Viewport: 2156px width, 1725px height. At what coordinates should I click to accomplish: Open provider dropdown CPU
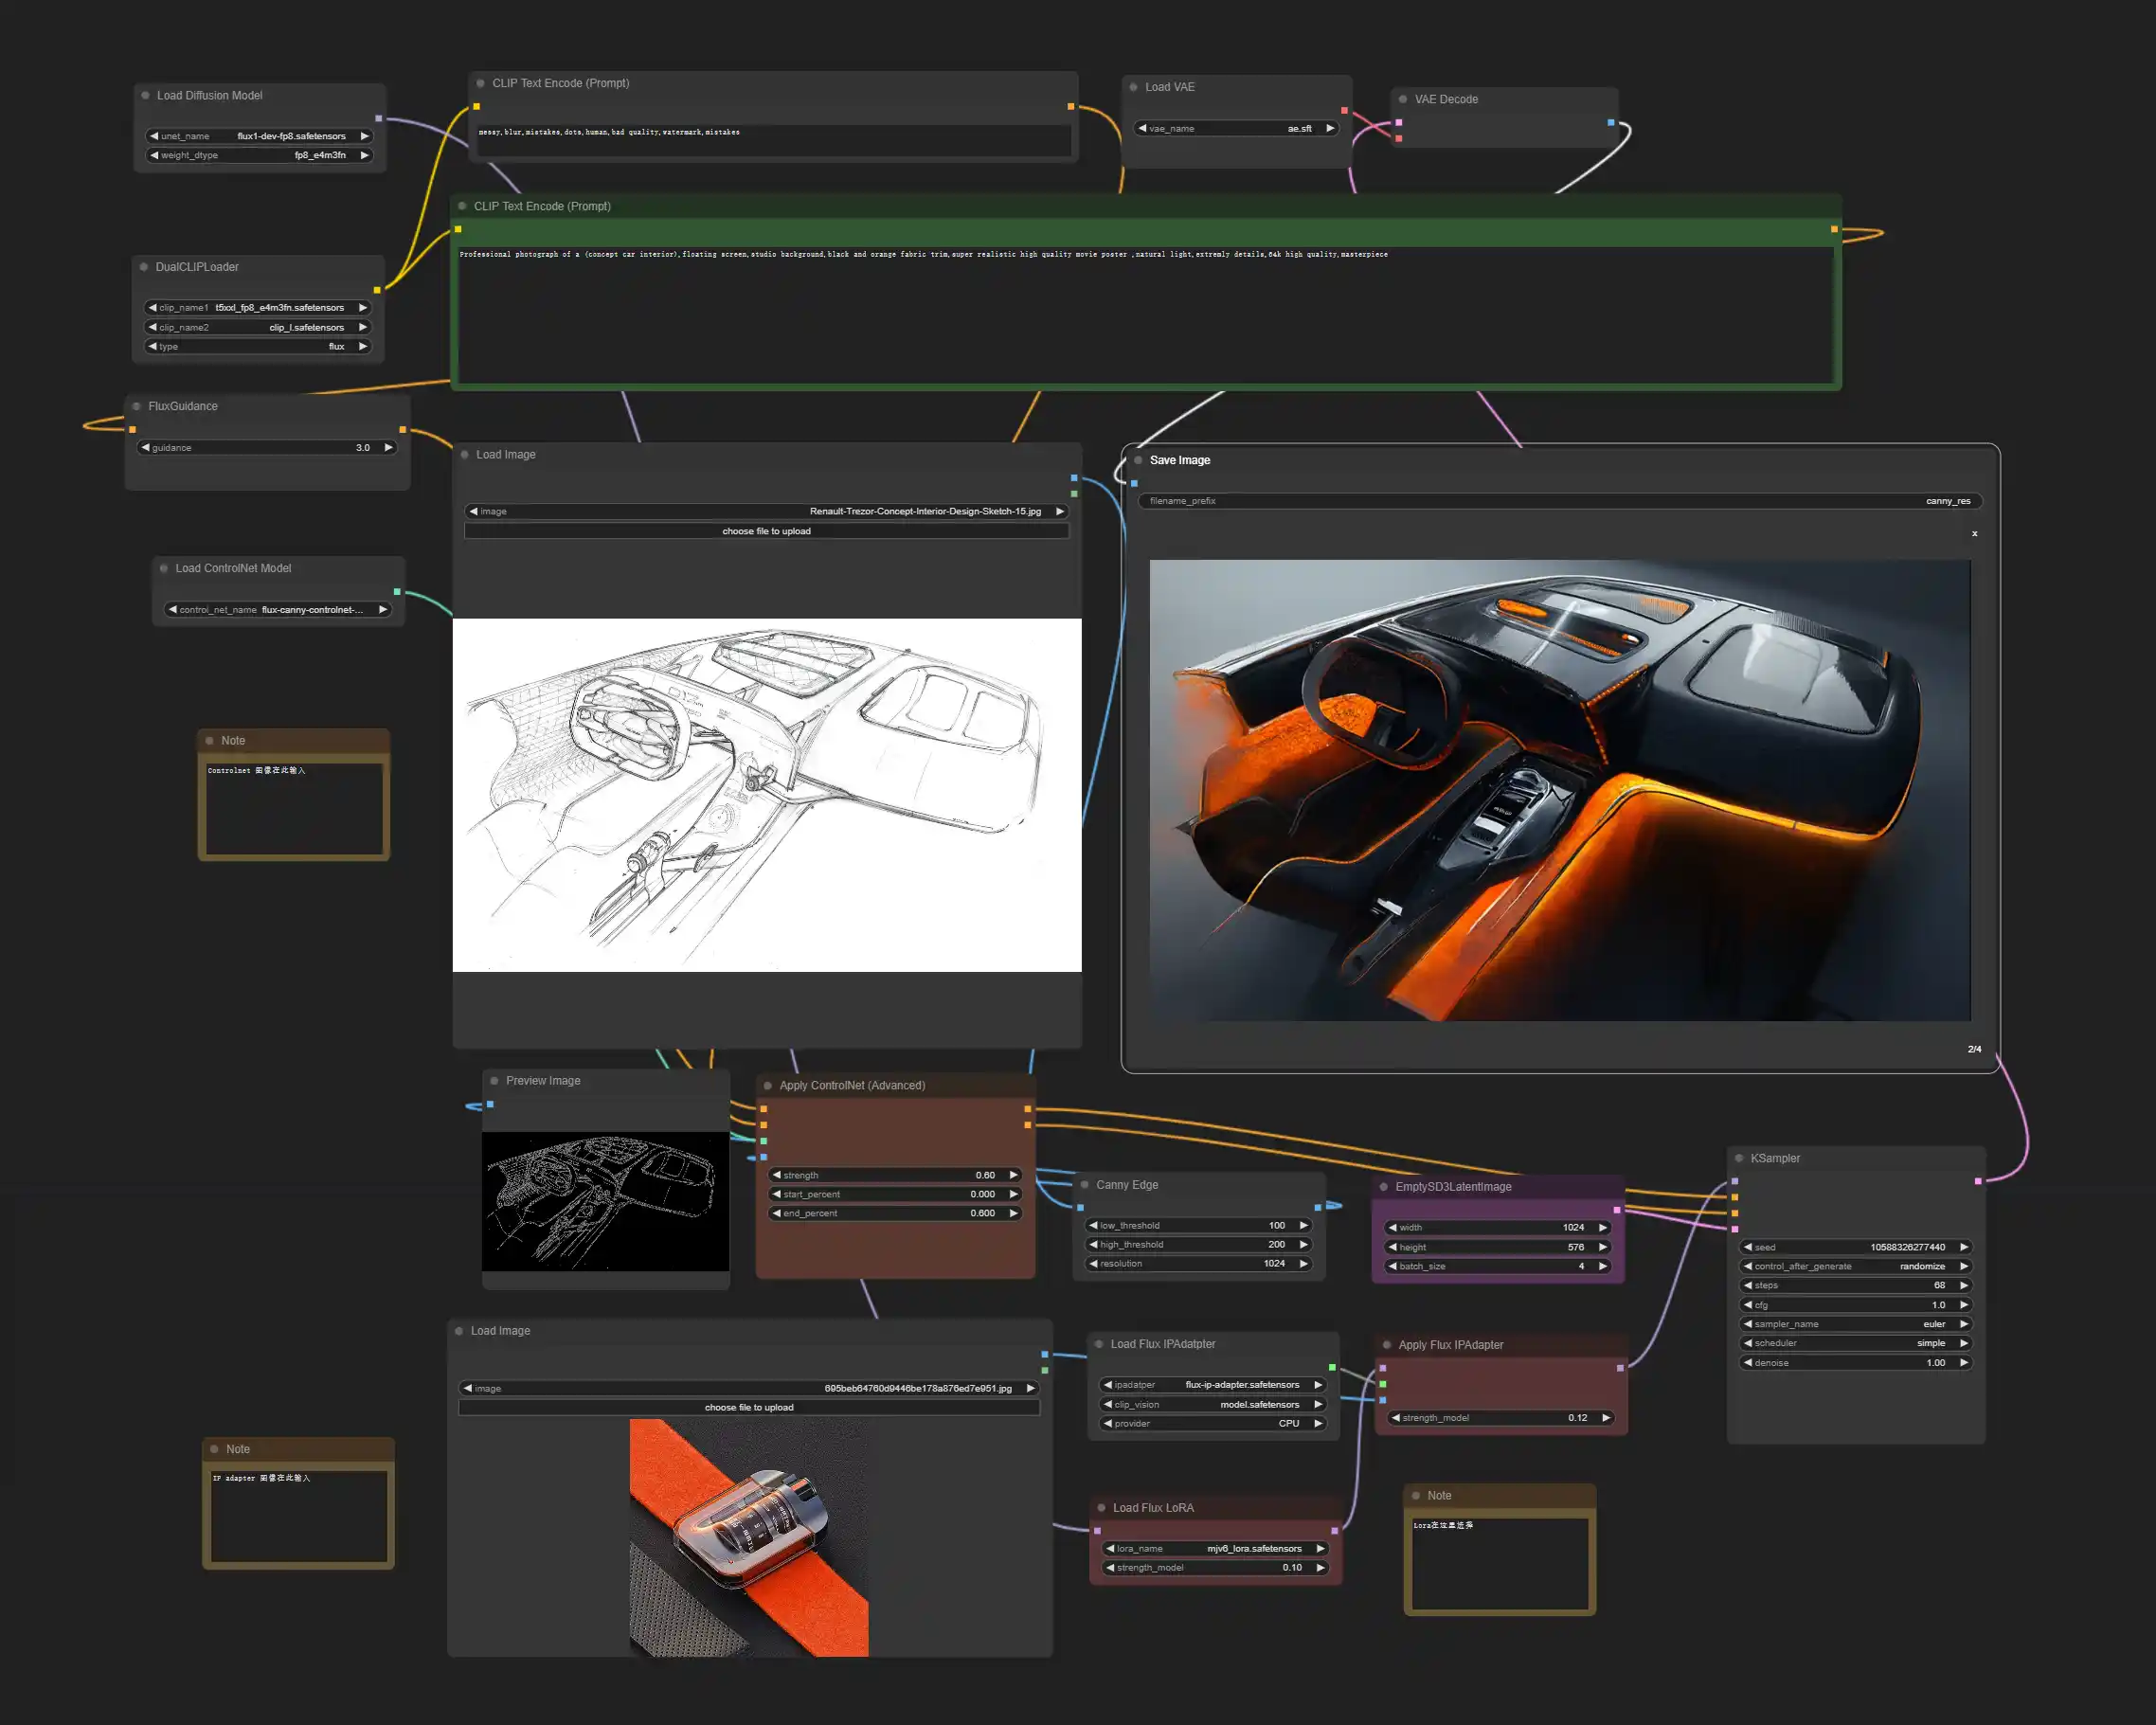1213,1423
